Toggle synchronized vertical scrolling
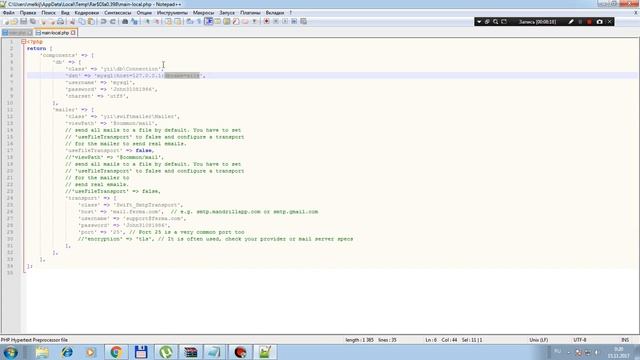Screen dimensions: 640x360 pyautogui.click(x=168, y=21)
